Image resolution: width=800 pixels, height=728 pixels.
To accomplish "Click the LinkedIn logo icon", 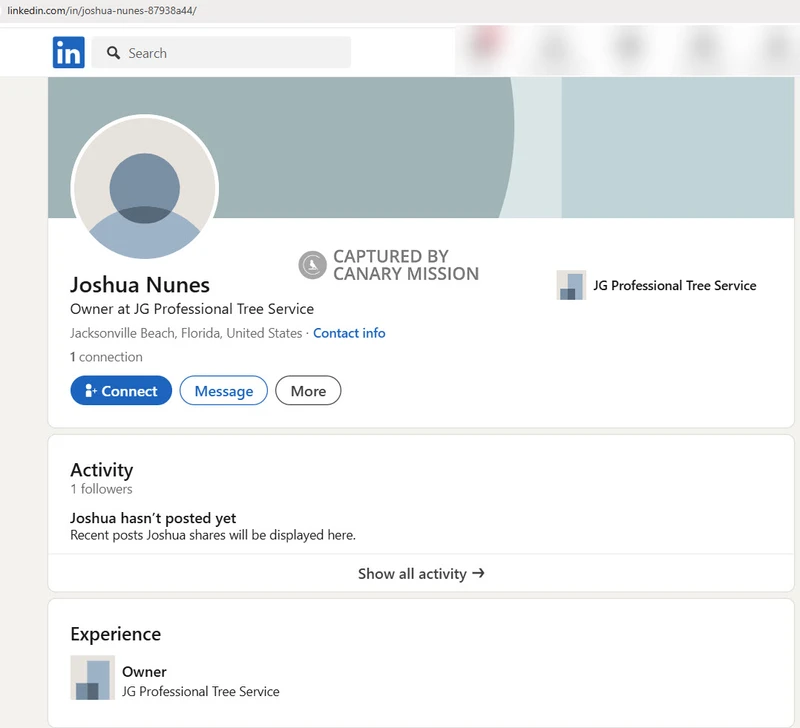I will [68, 52].
